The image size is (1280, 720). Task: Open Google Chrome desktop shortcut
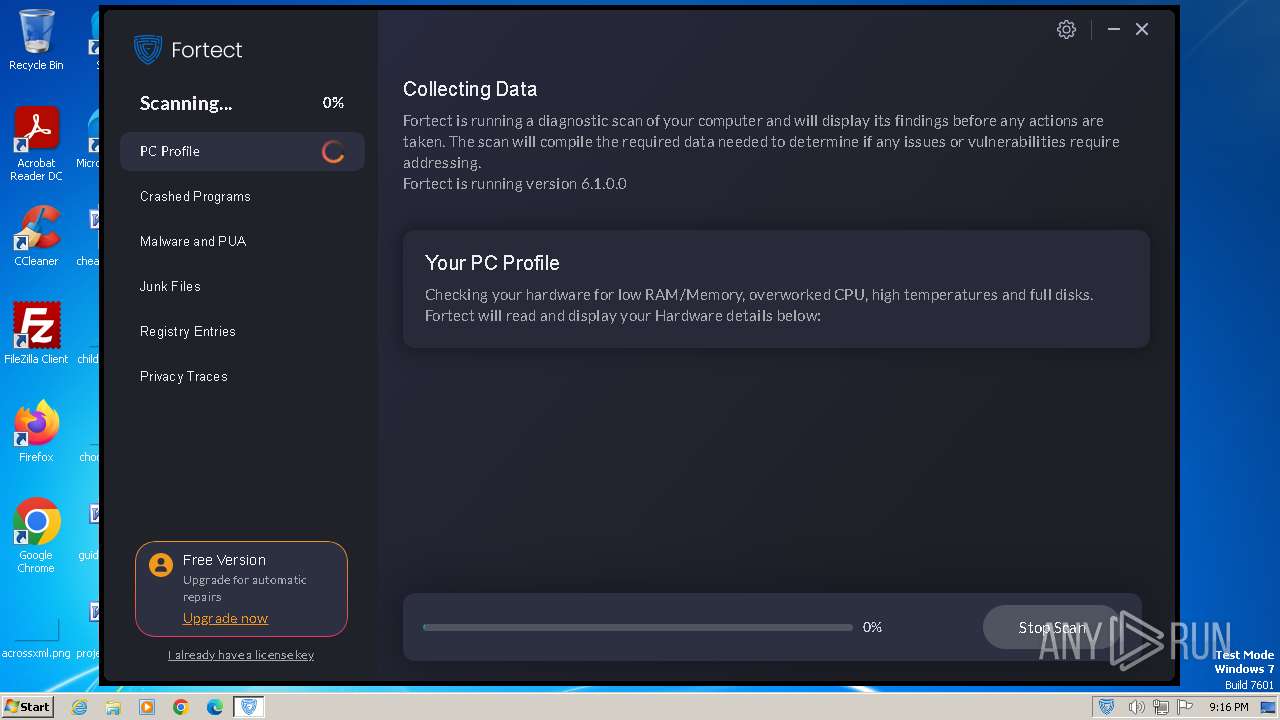36,536
